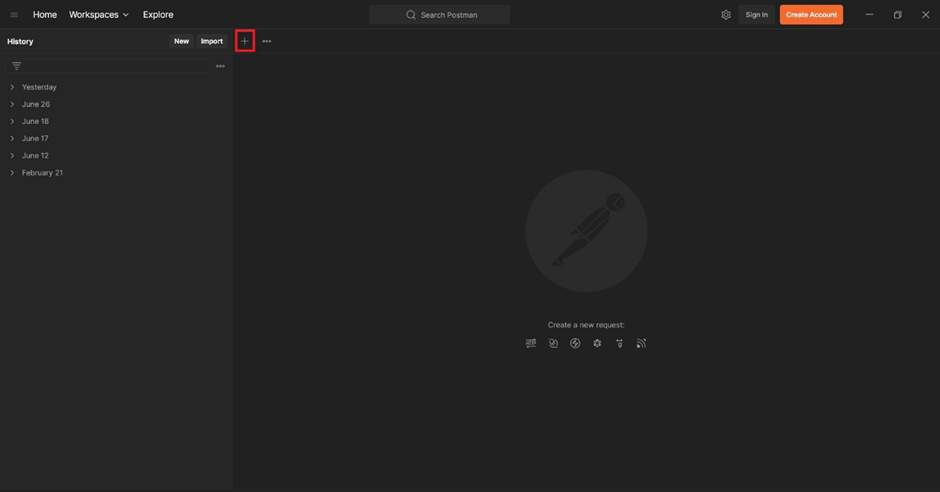Create a new Socket.IO request lightning icon
This screenshot has width=940, height=492.
(575, 343)
